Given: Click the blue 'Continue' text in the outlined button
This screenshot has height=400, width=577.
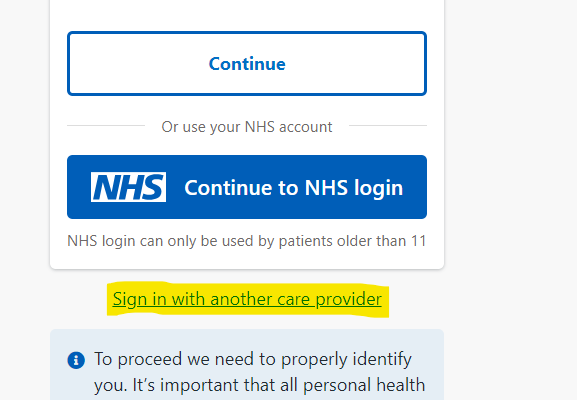Looking at the screenshot, I should click(x=247, y=64).
